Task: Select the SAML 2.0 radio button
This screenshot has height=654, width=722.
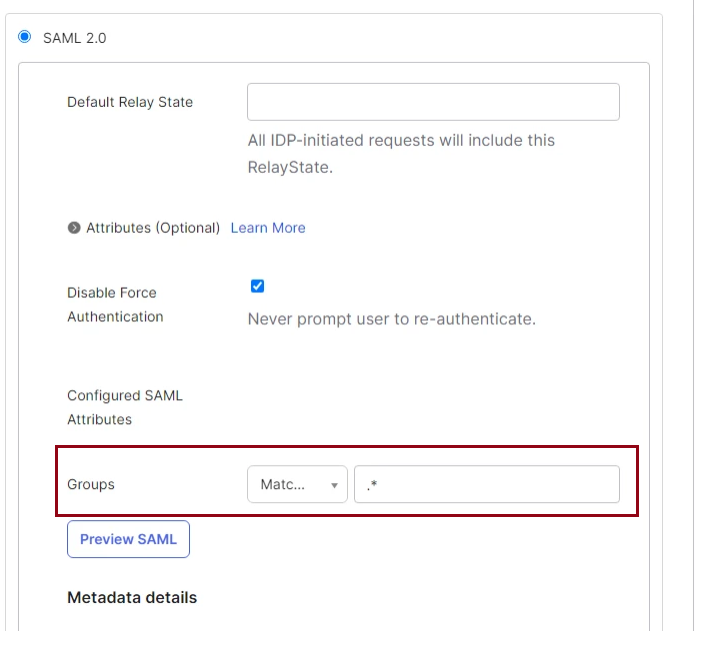Action: pyautogui.click(x=25, y=37)
